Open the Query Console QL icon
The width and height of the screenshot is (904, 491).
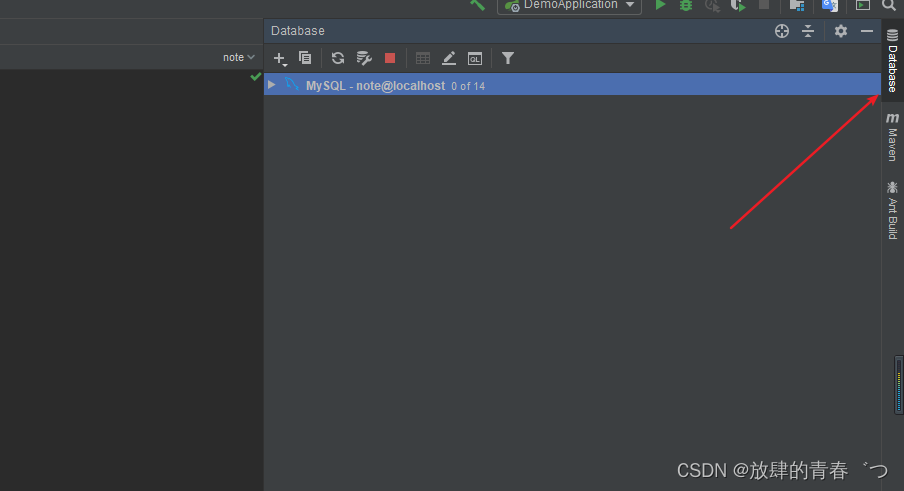point(474,59)
